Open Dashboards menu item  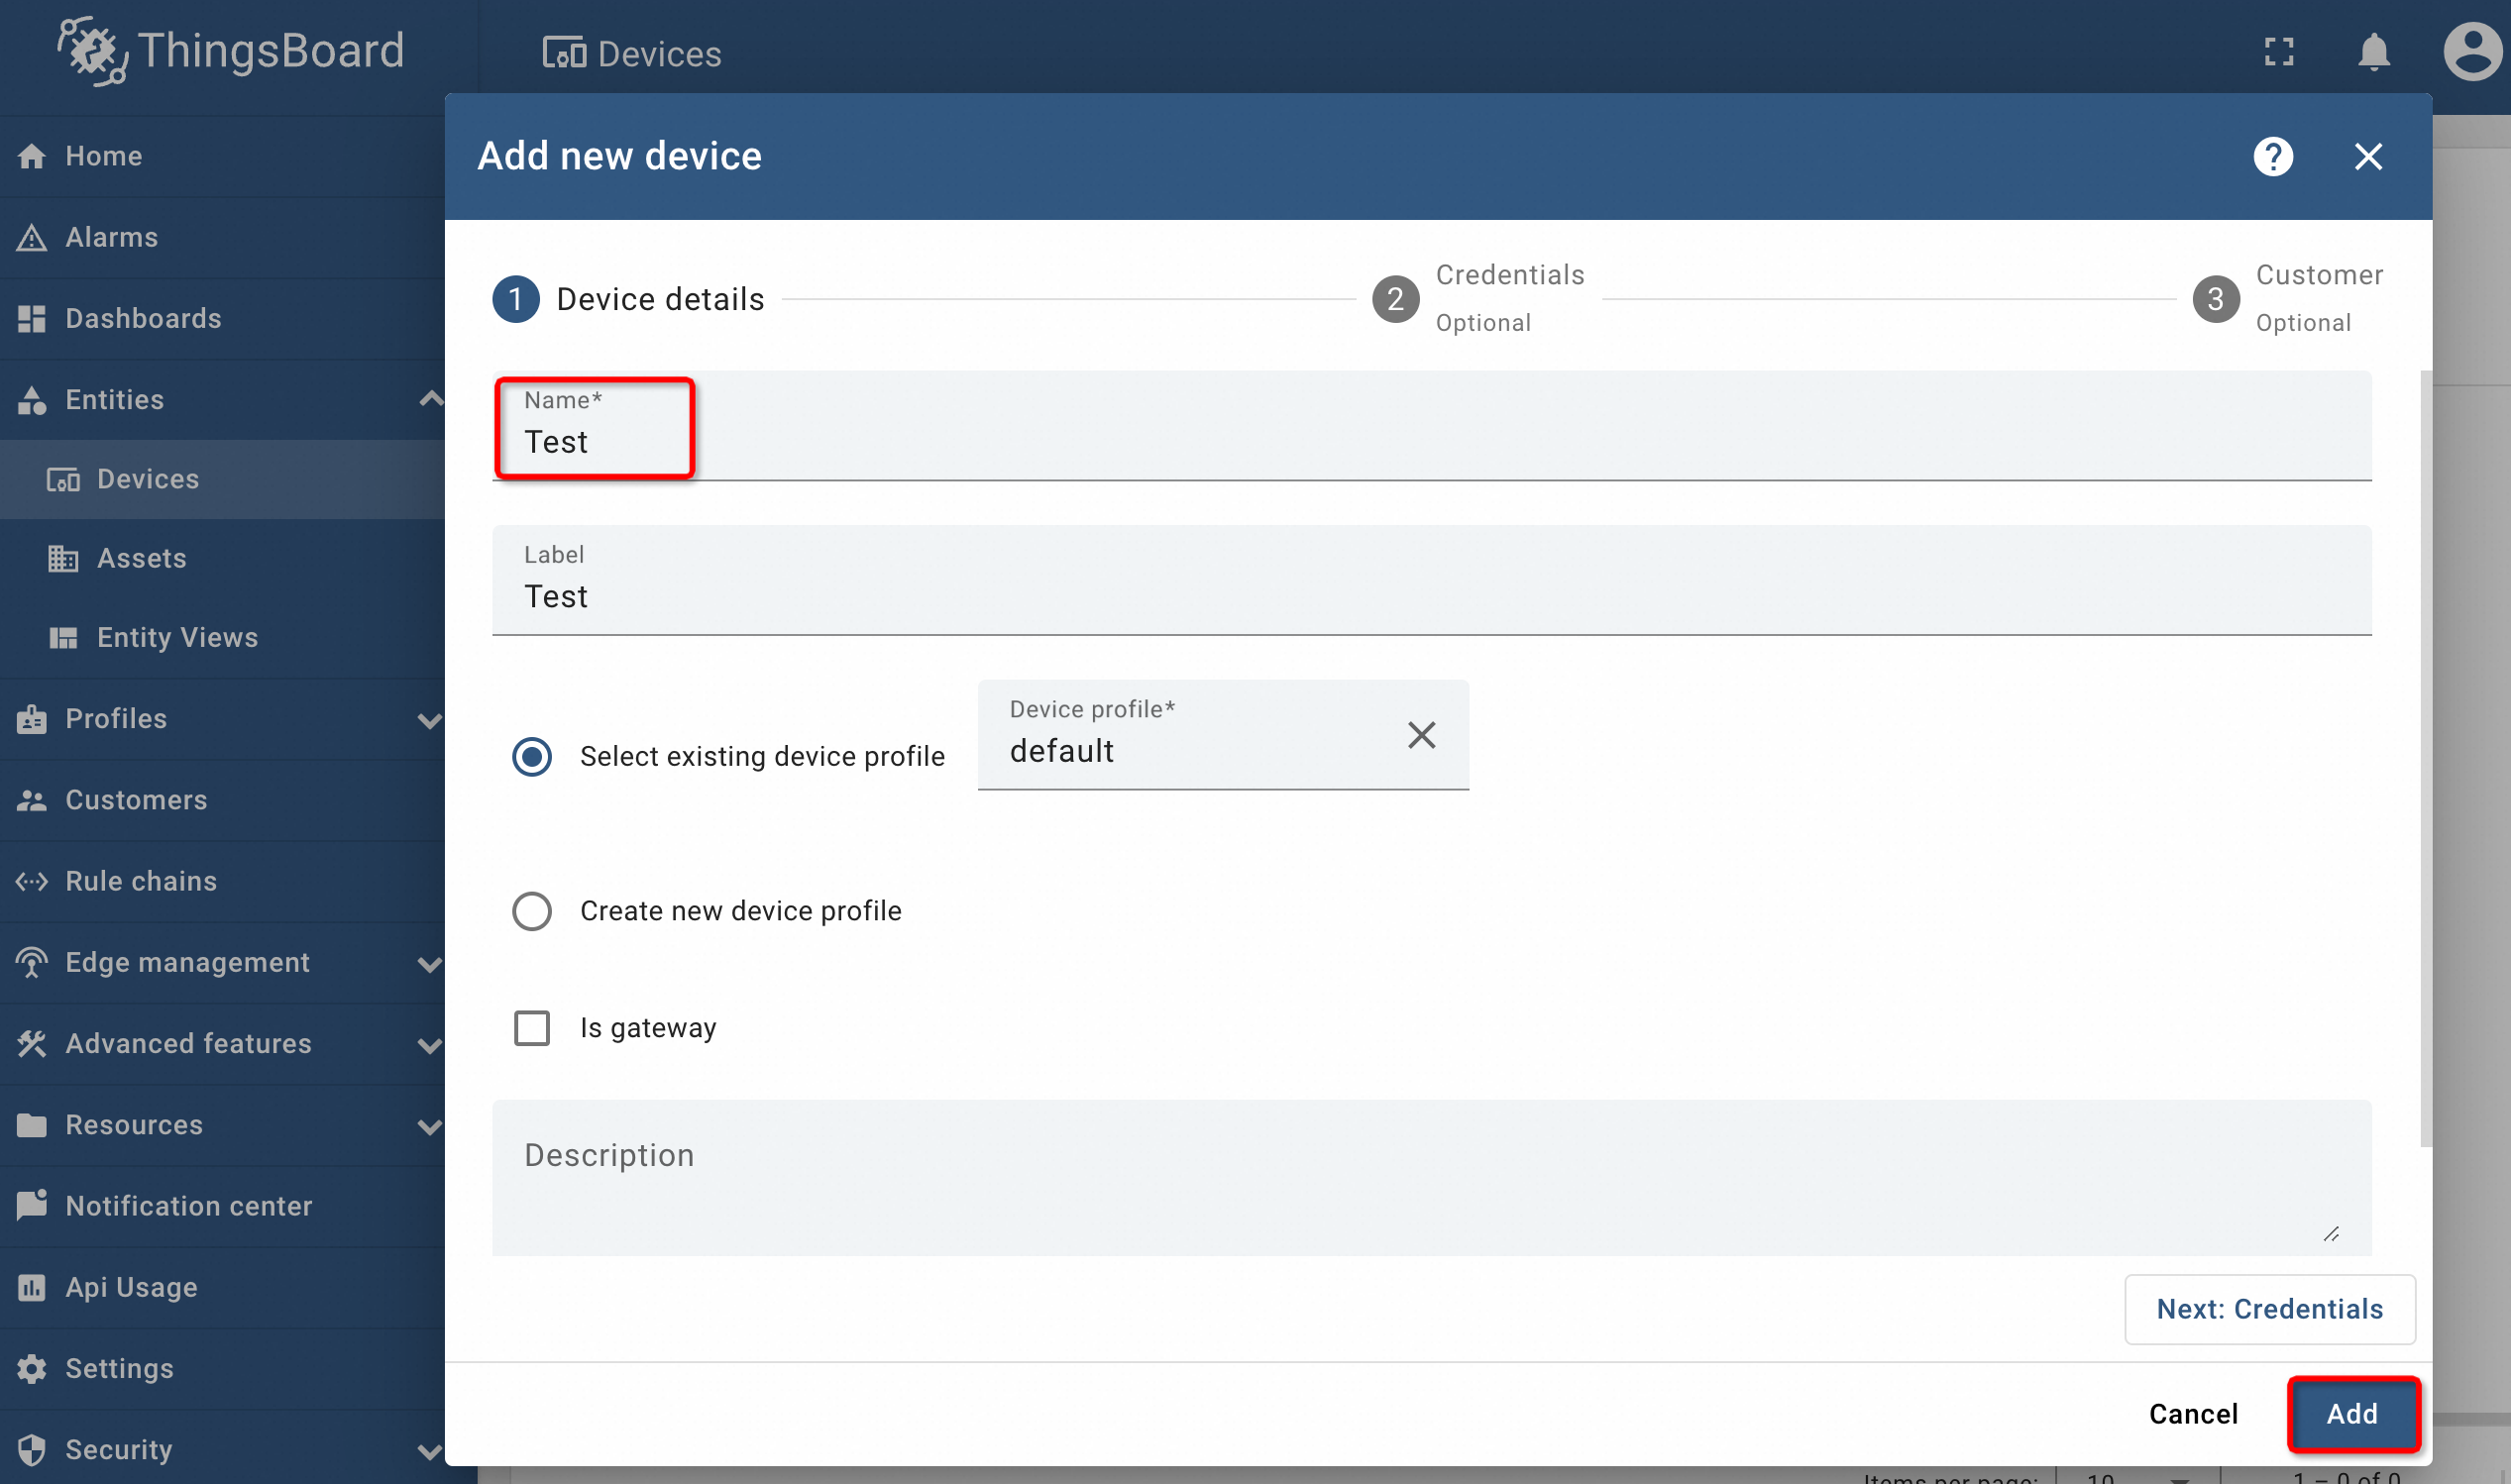[222, 318]
